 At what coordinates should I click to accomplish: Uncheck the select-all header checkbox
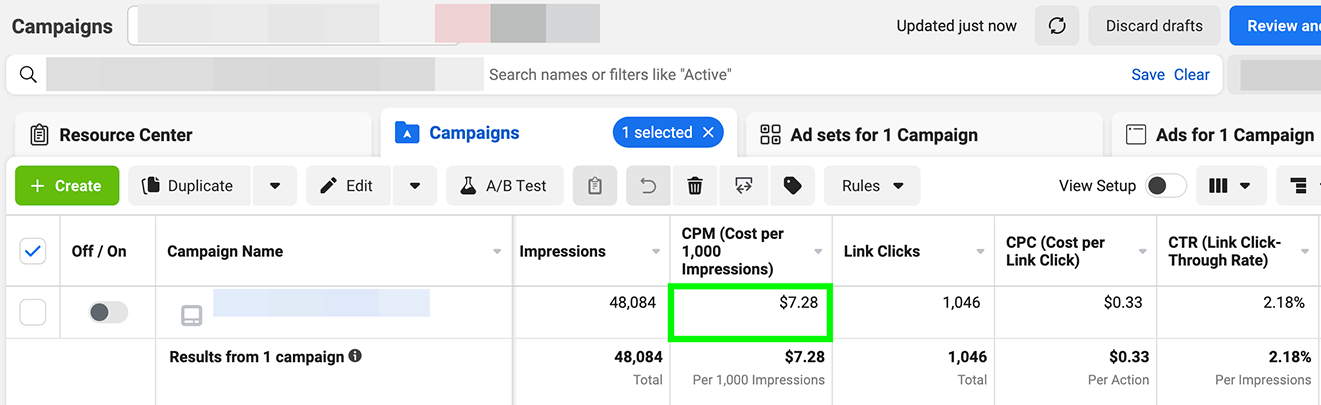[33, 252]
